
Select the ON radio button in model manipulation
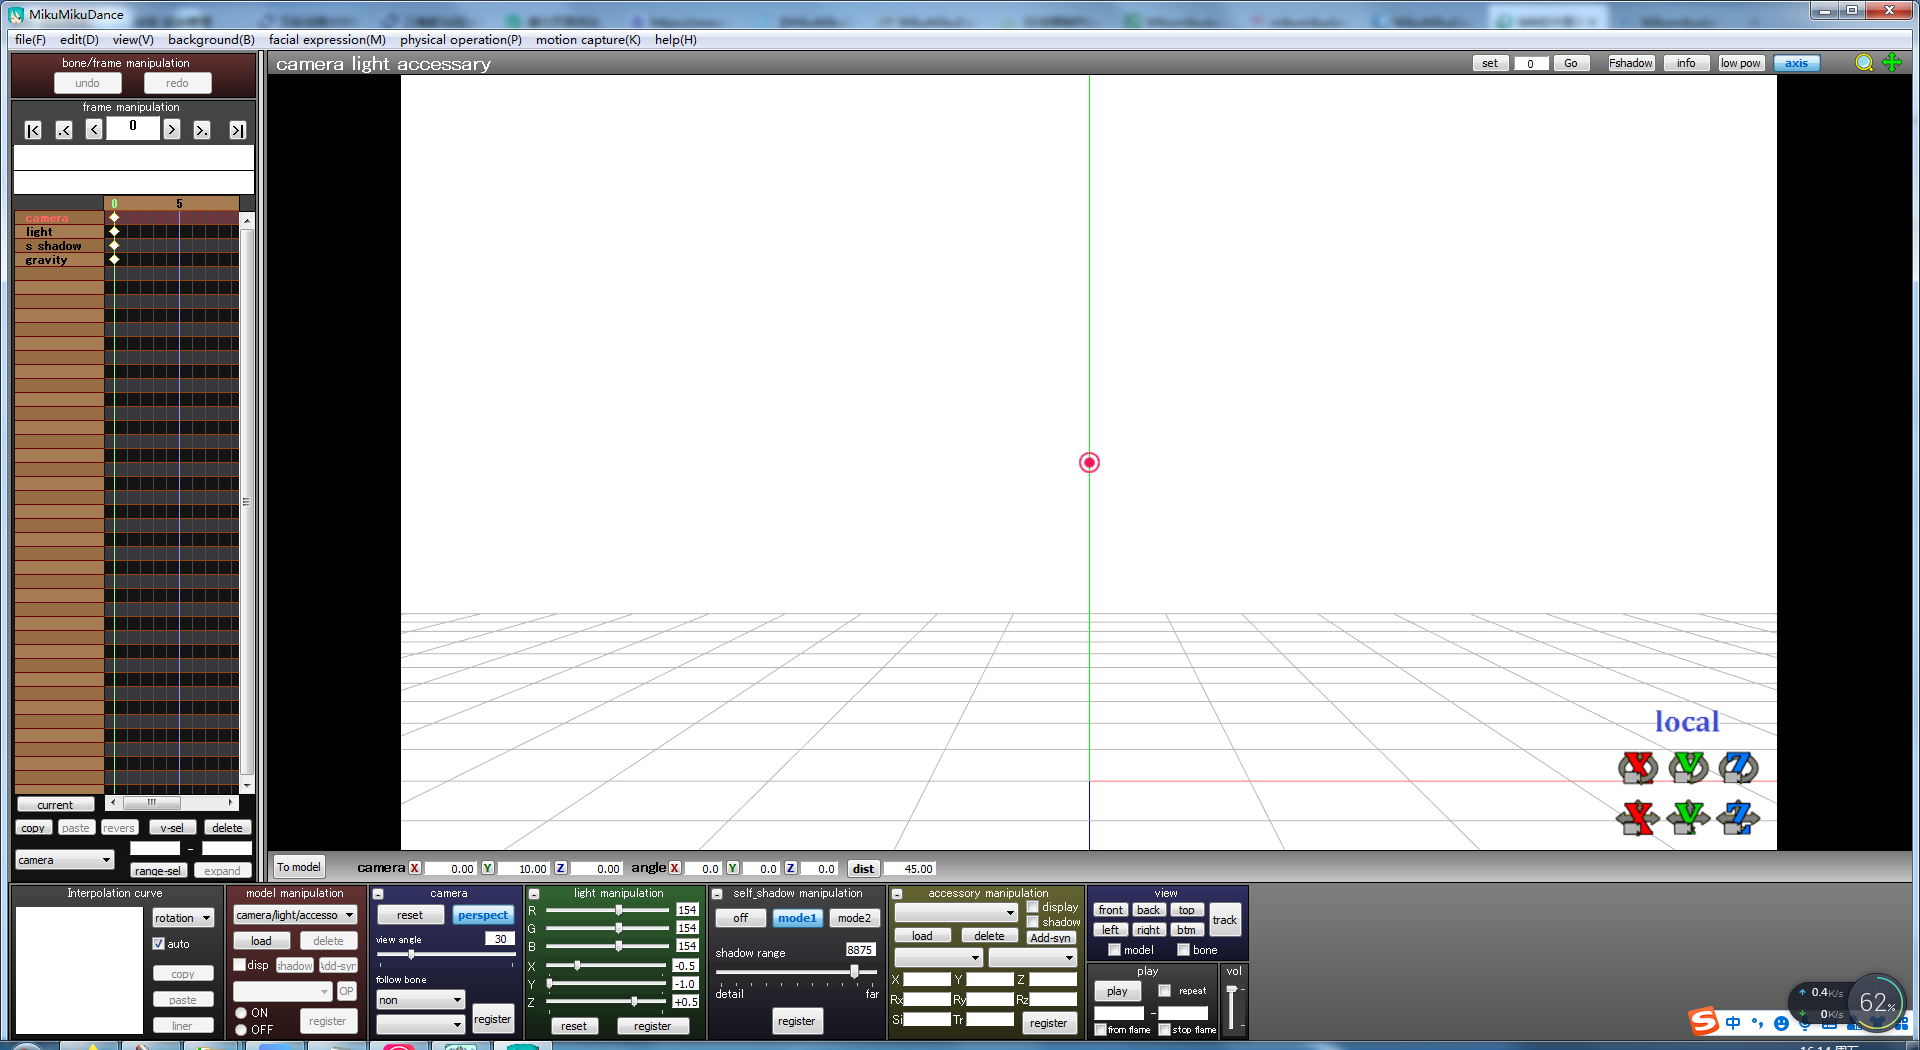pyautogui.click(x=241, y=1012)
